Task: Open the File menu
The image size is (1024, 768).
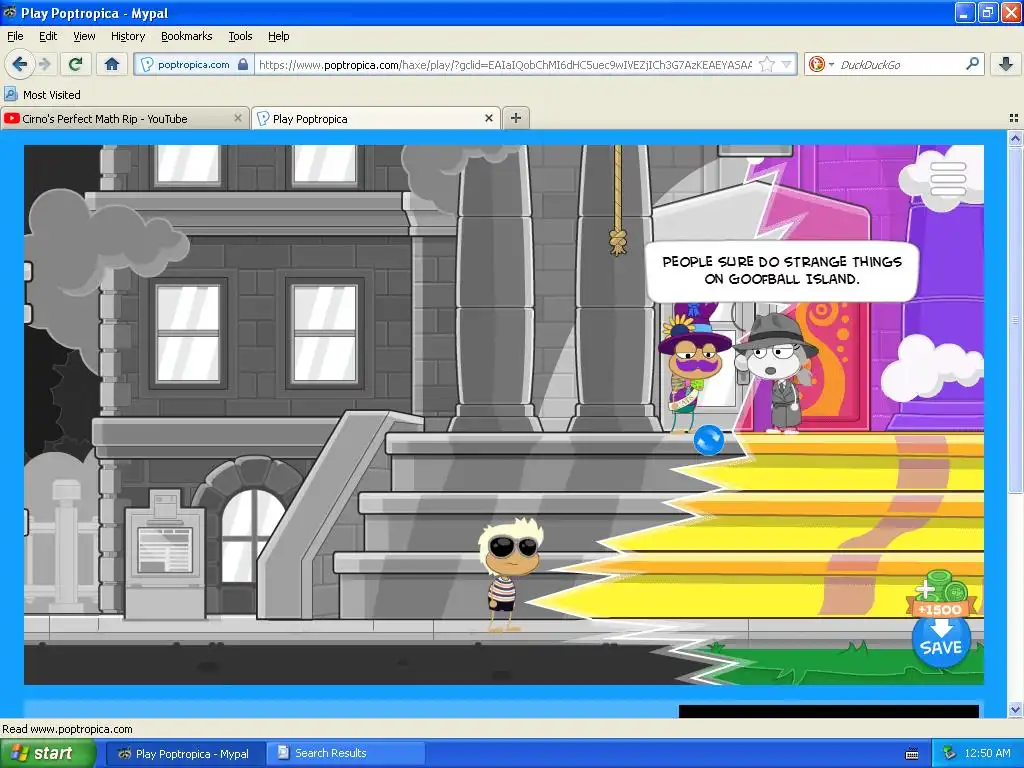Action: [15, 36]
